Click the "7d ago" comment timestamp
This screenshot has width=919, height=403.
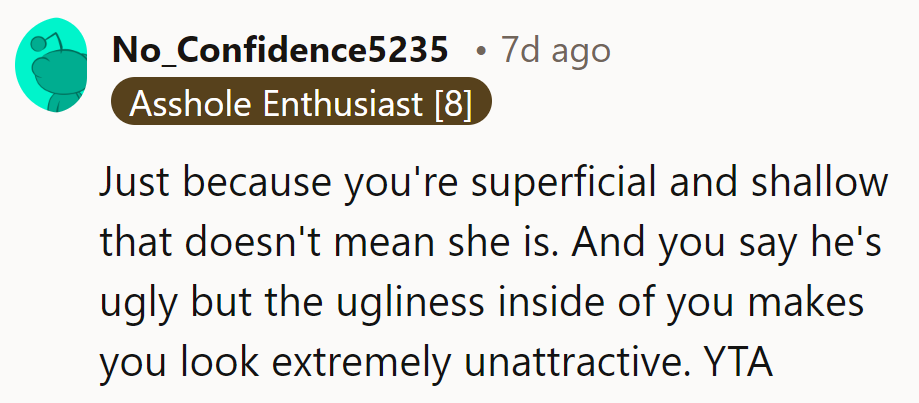coord(556,50)
